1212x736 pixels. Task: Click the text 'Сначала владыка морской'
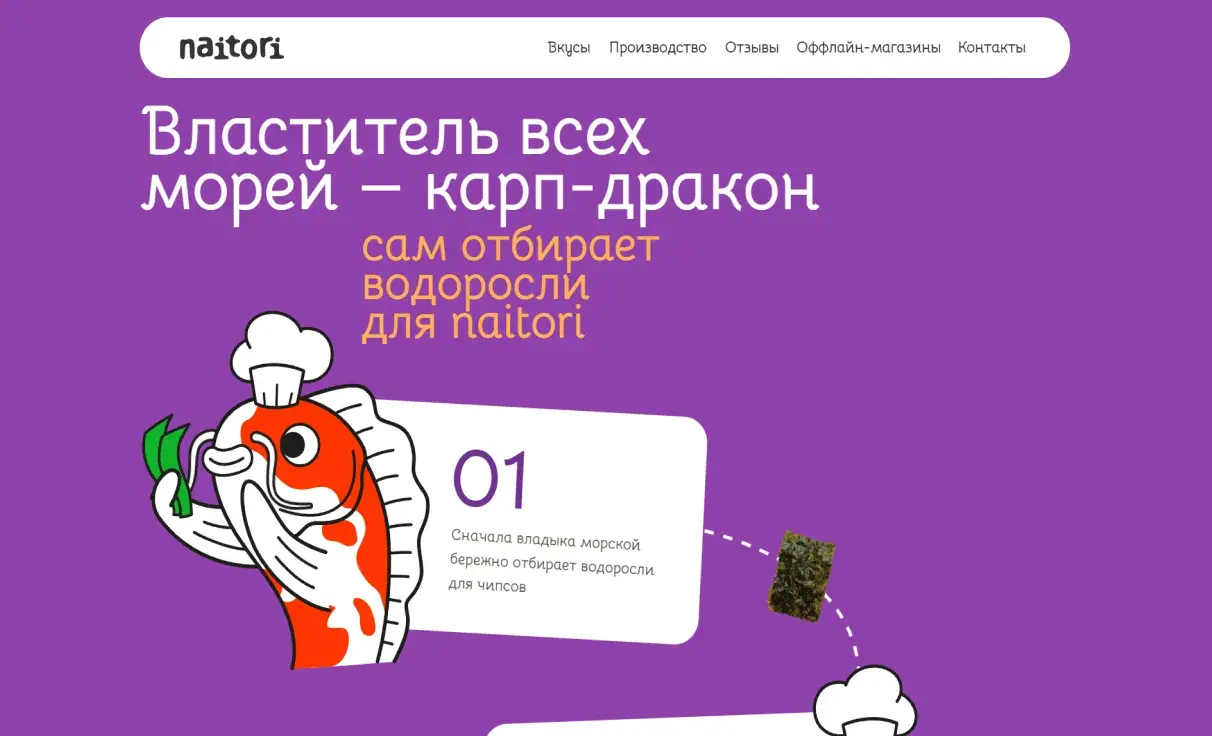pos(545,541)
